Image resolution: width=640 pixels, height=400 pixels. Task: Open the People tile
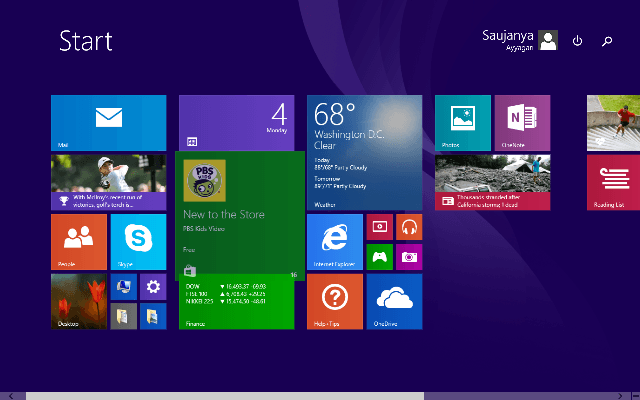coord(79,242)
